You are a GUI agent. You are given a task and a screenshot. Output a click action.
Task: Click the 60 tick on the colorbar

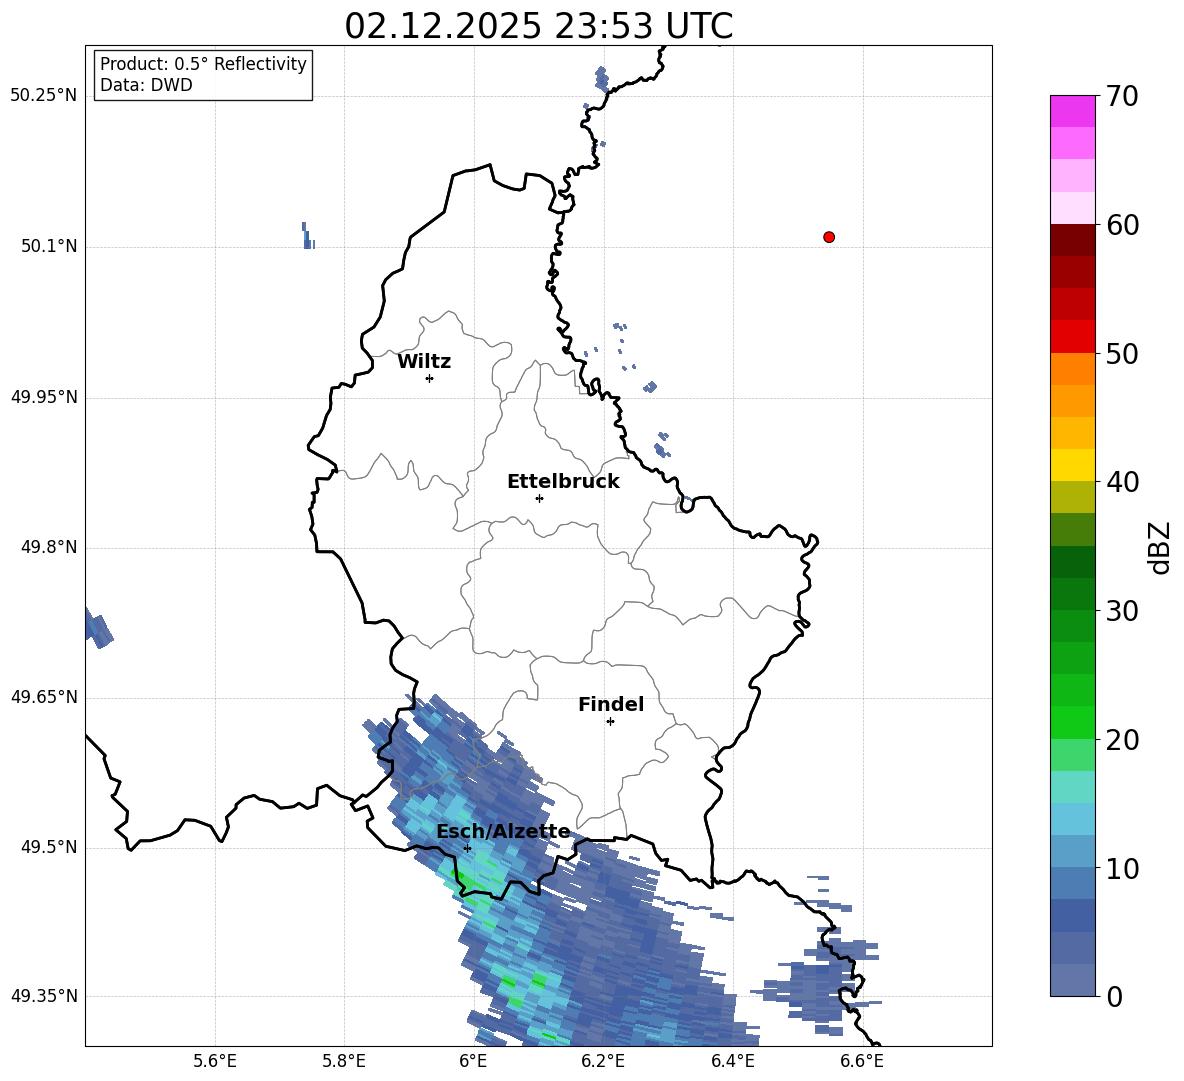pyautogui.click(x=1122, y=225)
